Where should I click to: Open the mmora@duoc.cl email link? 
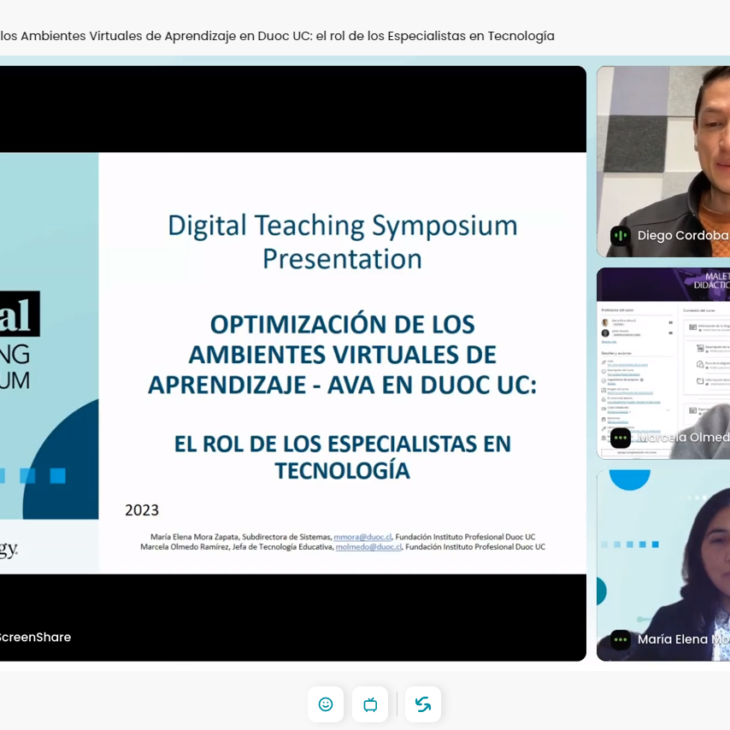point(362,537)
